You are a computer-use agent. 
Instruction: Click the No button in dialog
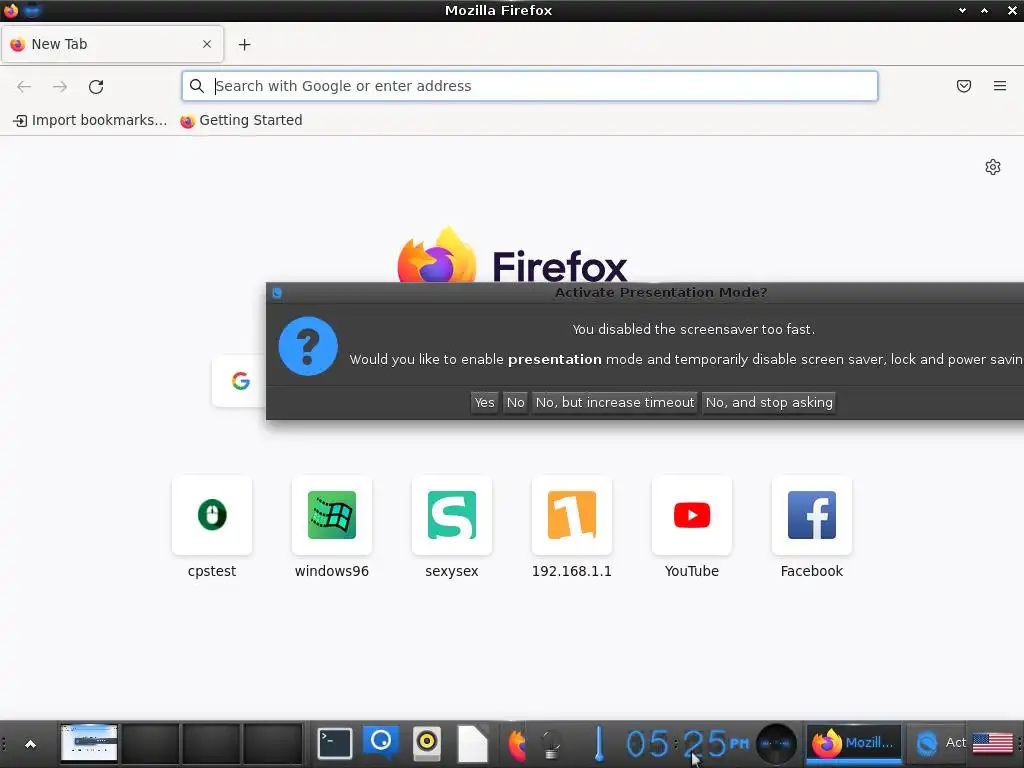515,402
